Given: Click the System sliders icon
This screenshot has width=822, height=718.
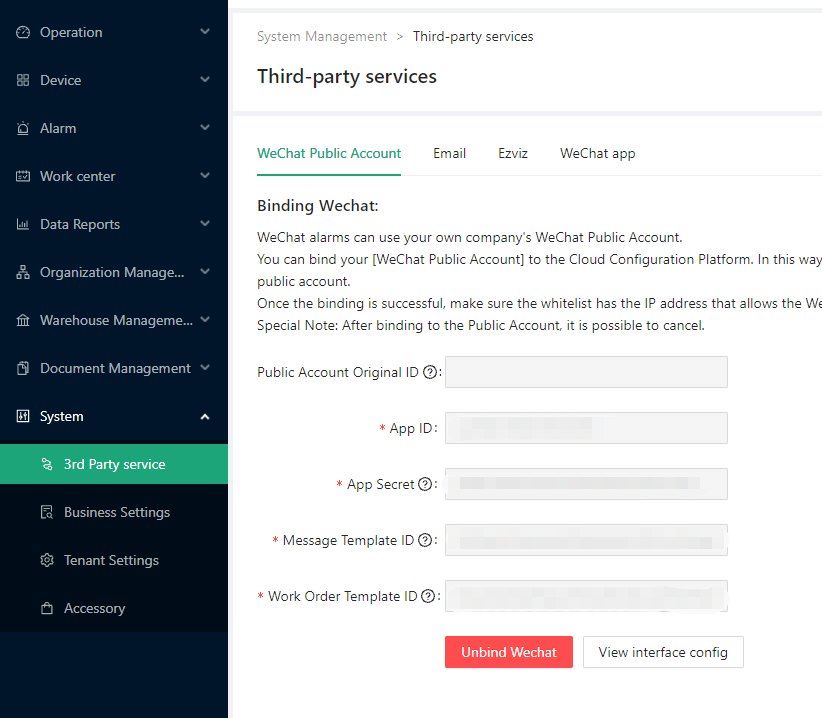Looking at the screenshot, I should pyautogui.click(x=23, y=416).
